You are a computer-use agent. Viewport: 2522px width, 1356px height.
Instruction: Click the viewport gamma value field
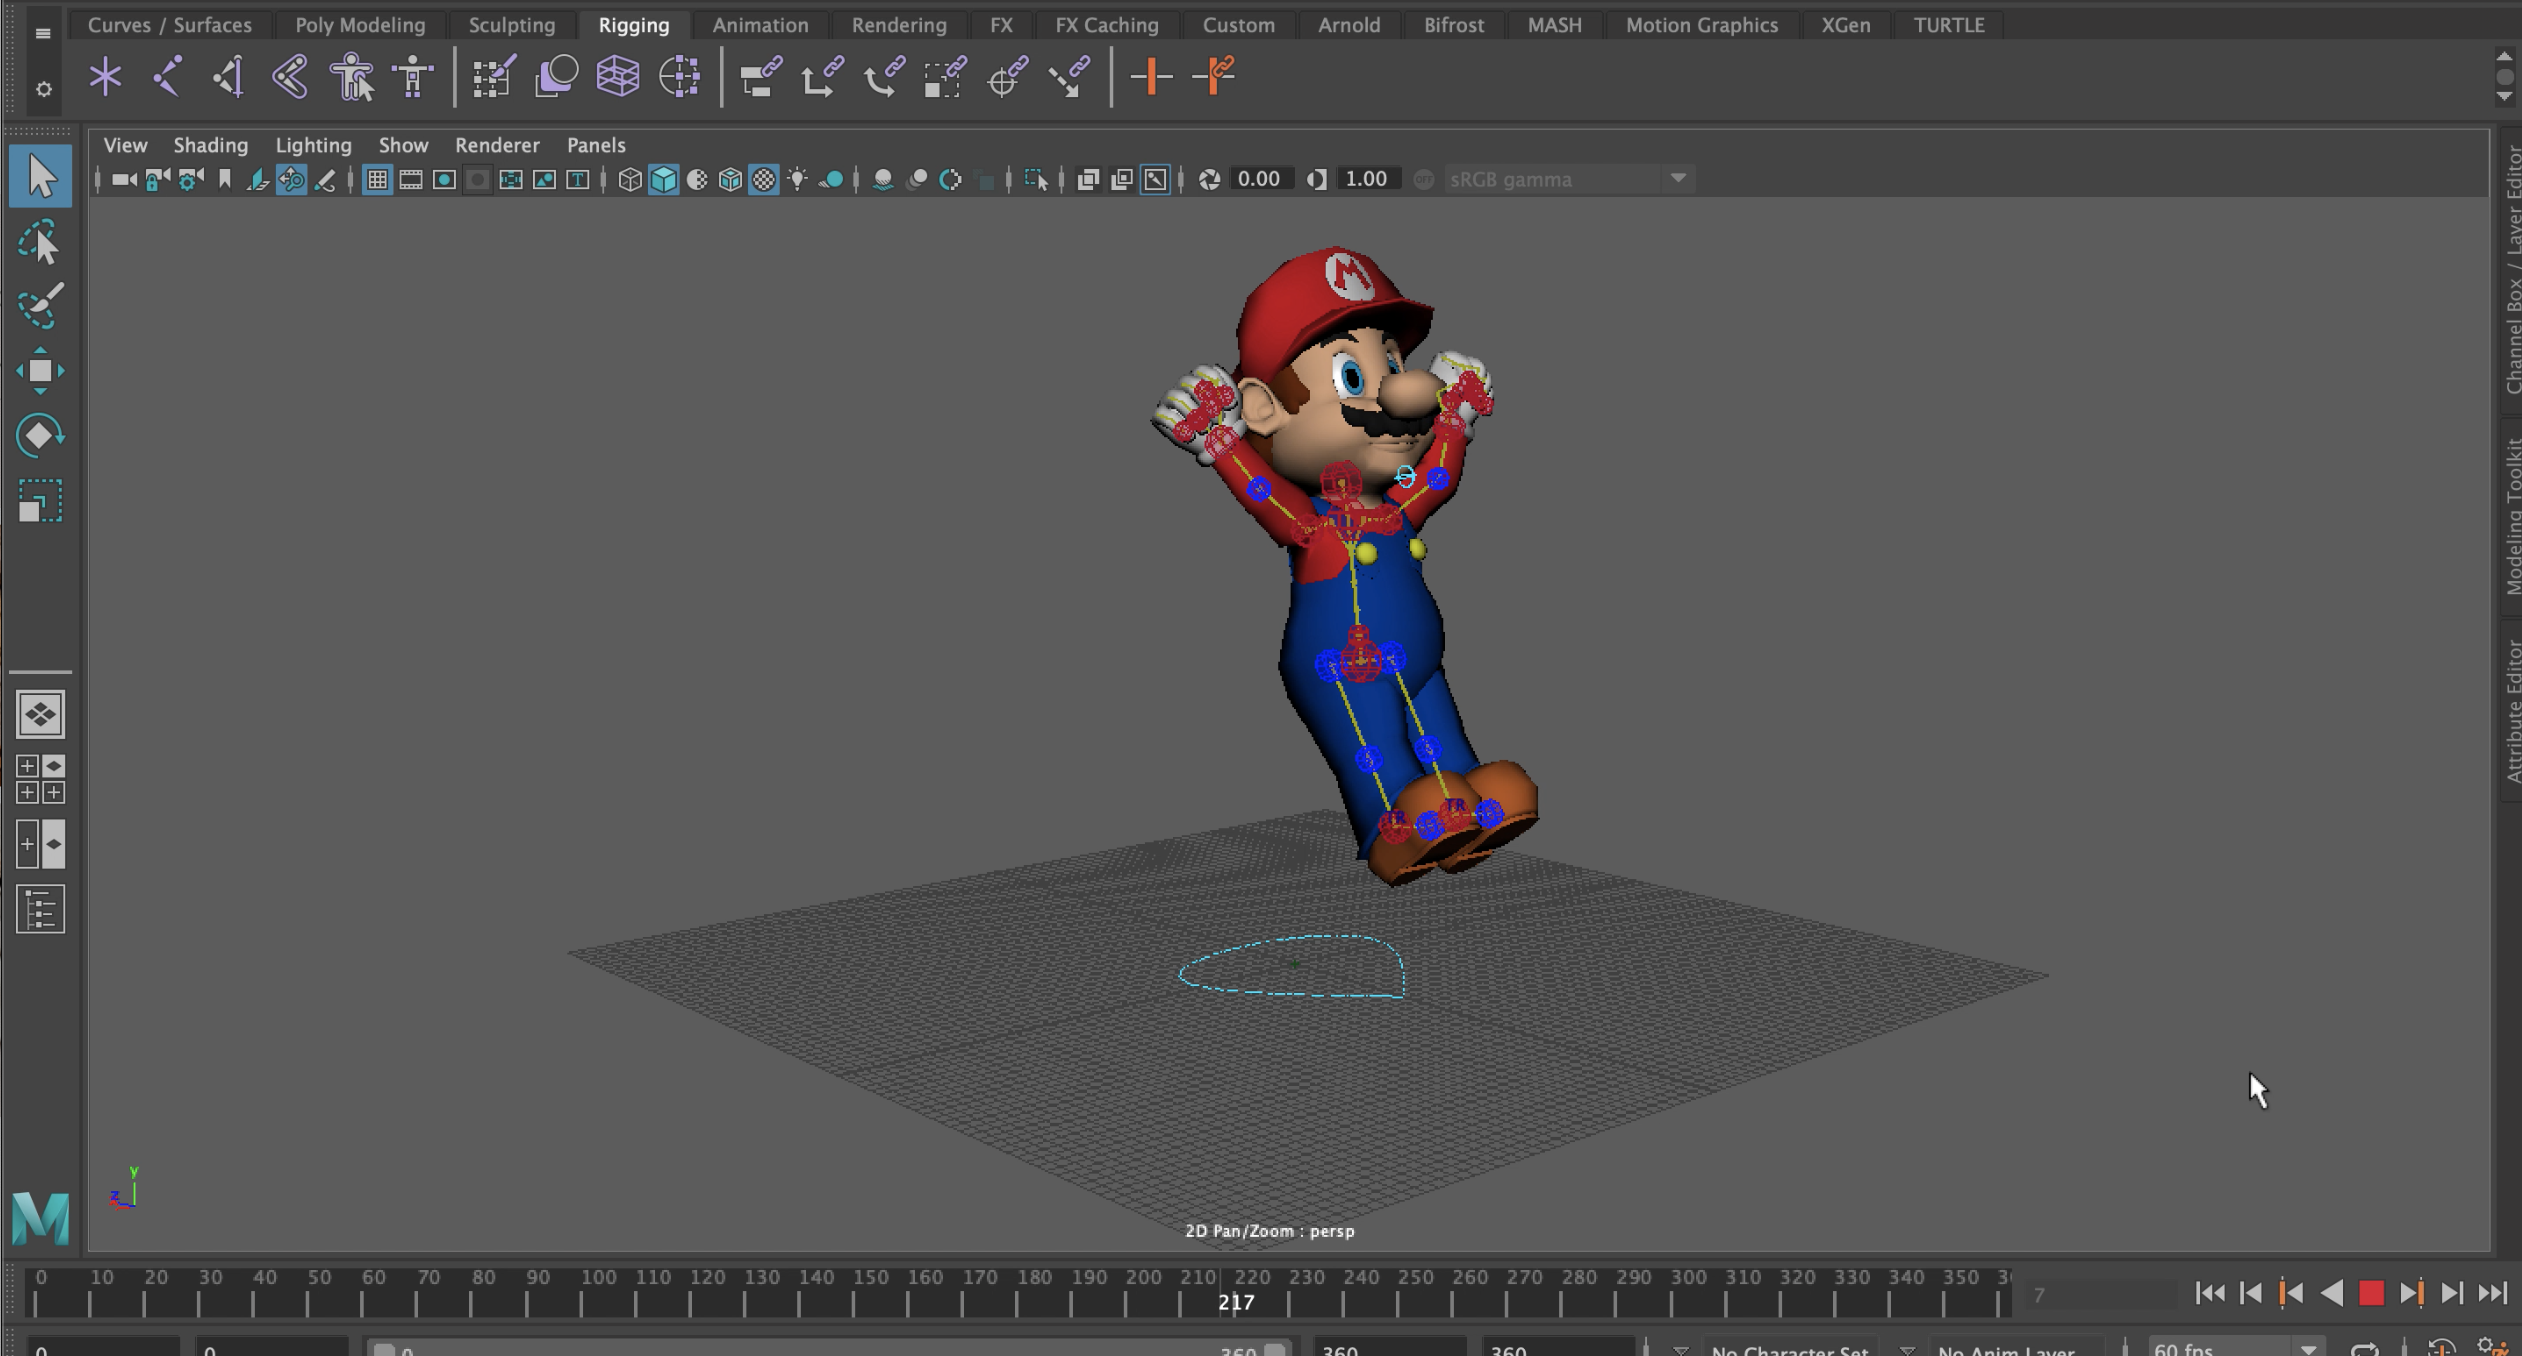tap(1365, 180)
